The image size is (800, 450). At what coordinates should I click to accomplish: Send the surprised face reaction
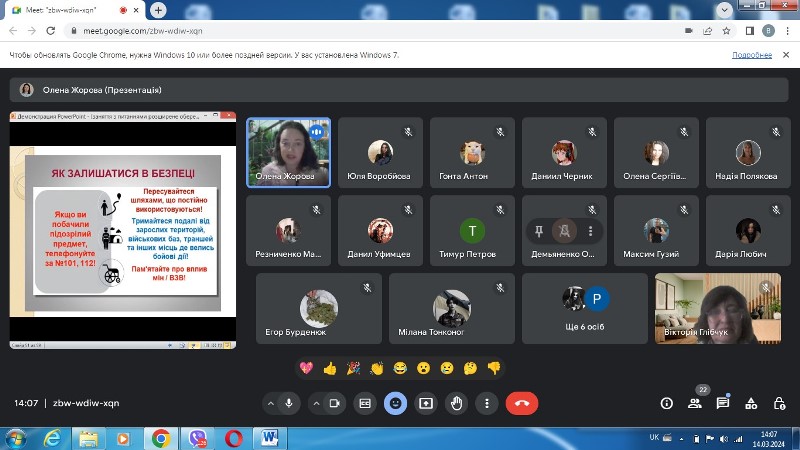423,368
